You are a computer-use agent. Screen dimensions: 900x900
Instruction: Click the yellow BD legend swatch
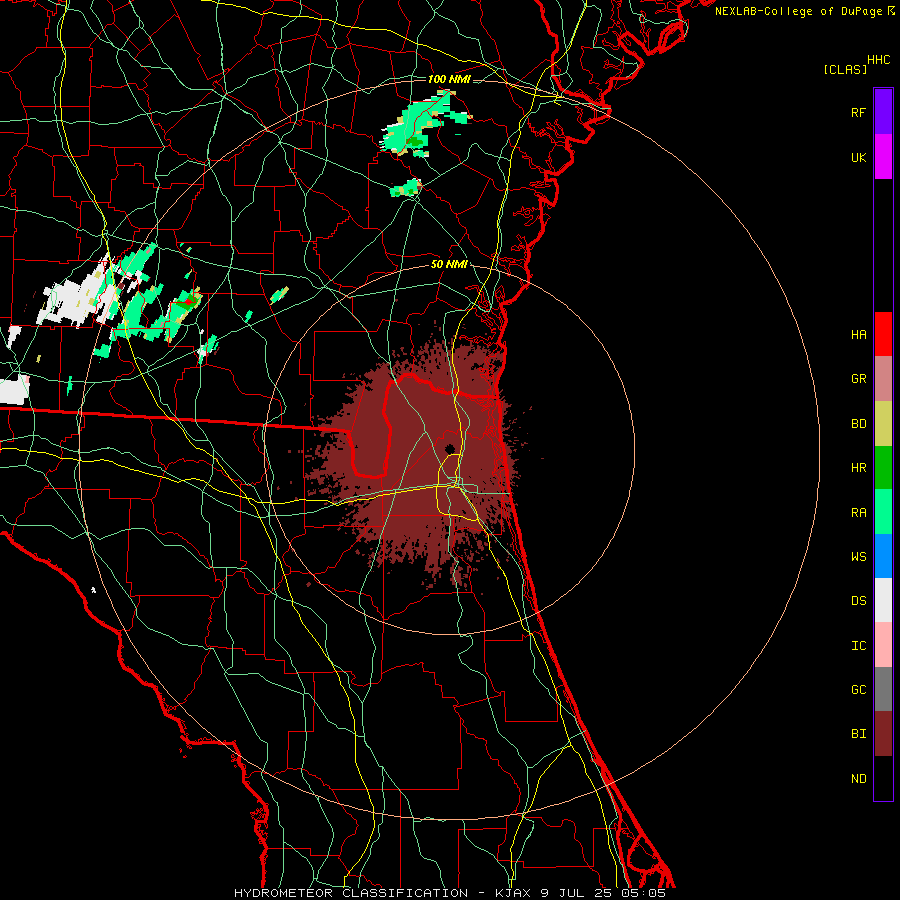click(x=883, y=424)
